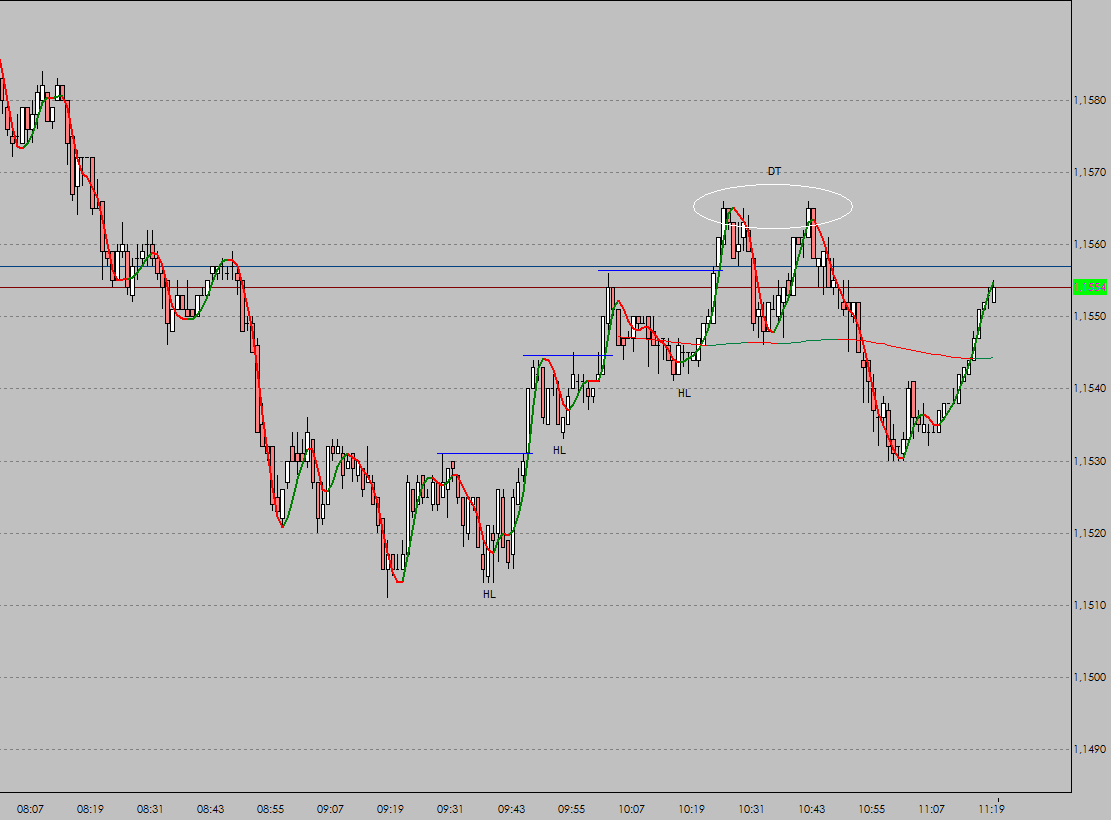Click the 1,1540 price axis label
Image resolution: width=1111 pixels, height=820 pixels.
click(1090, 388)
